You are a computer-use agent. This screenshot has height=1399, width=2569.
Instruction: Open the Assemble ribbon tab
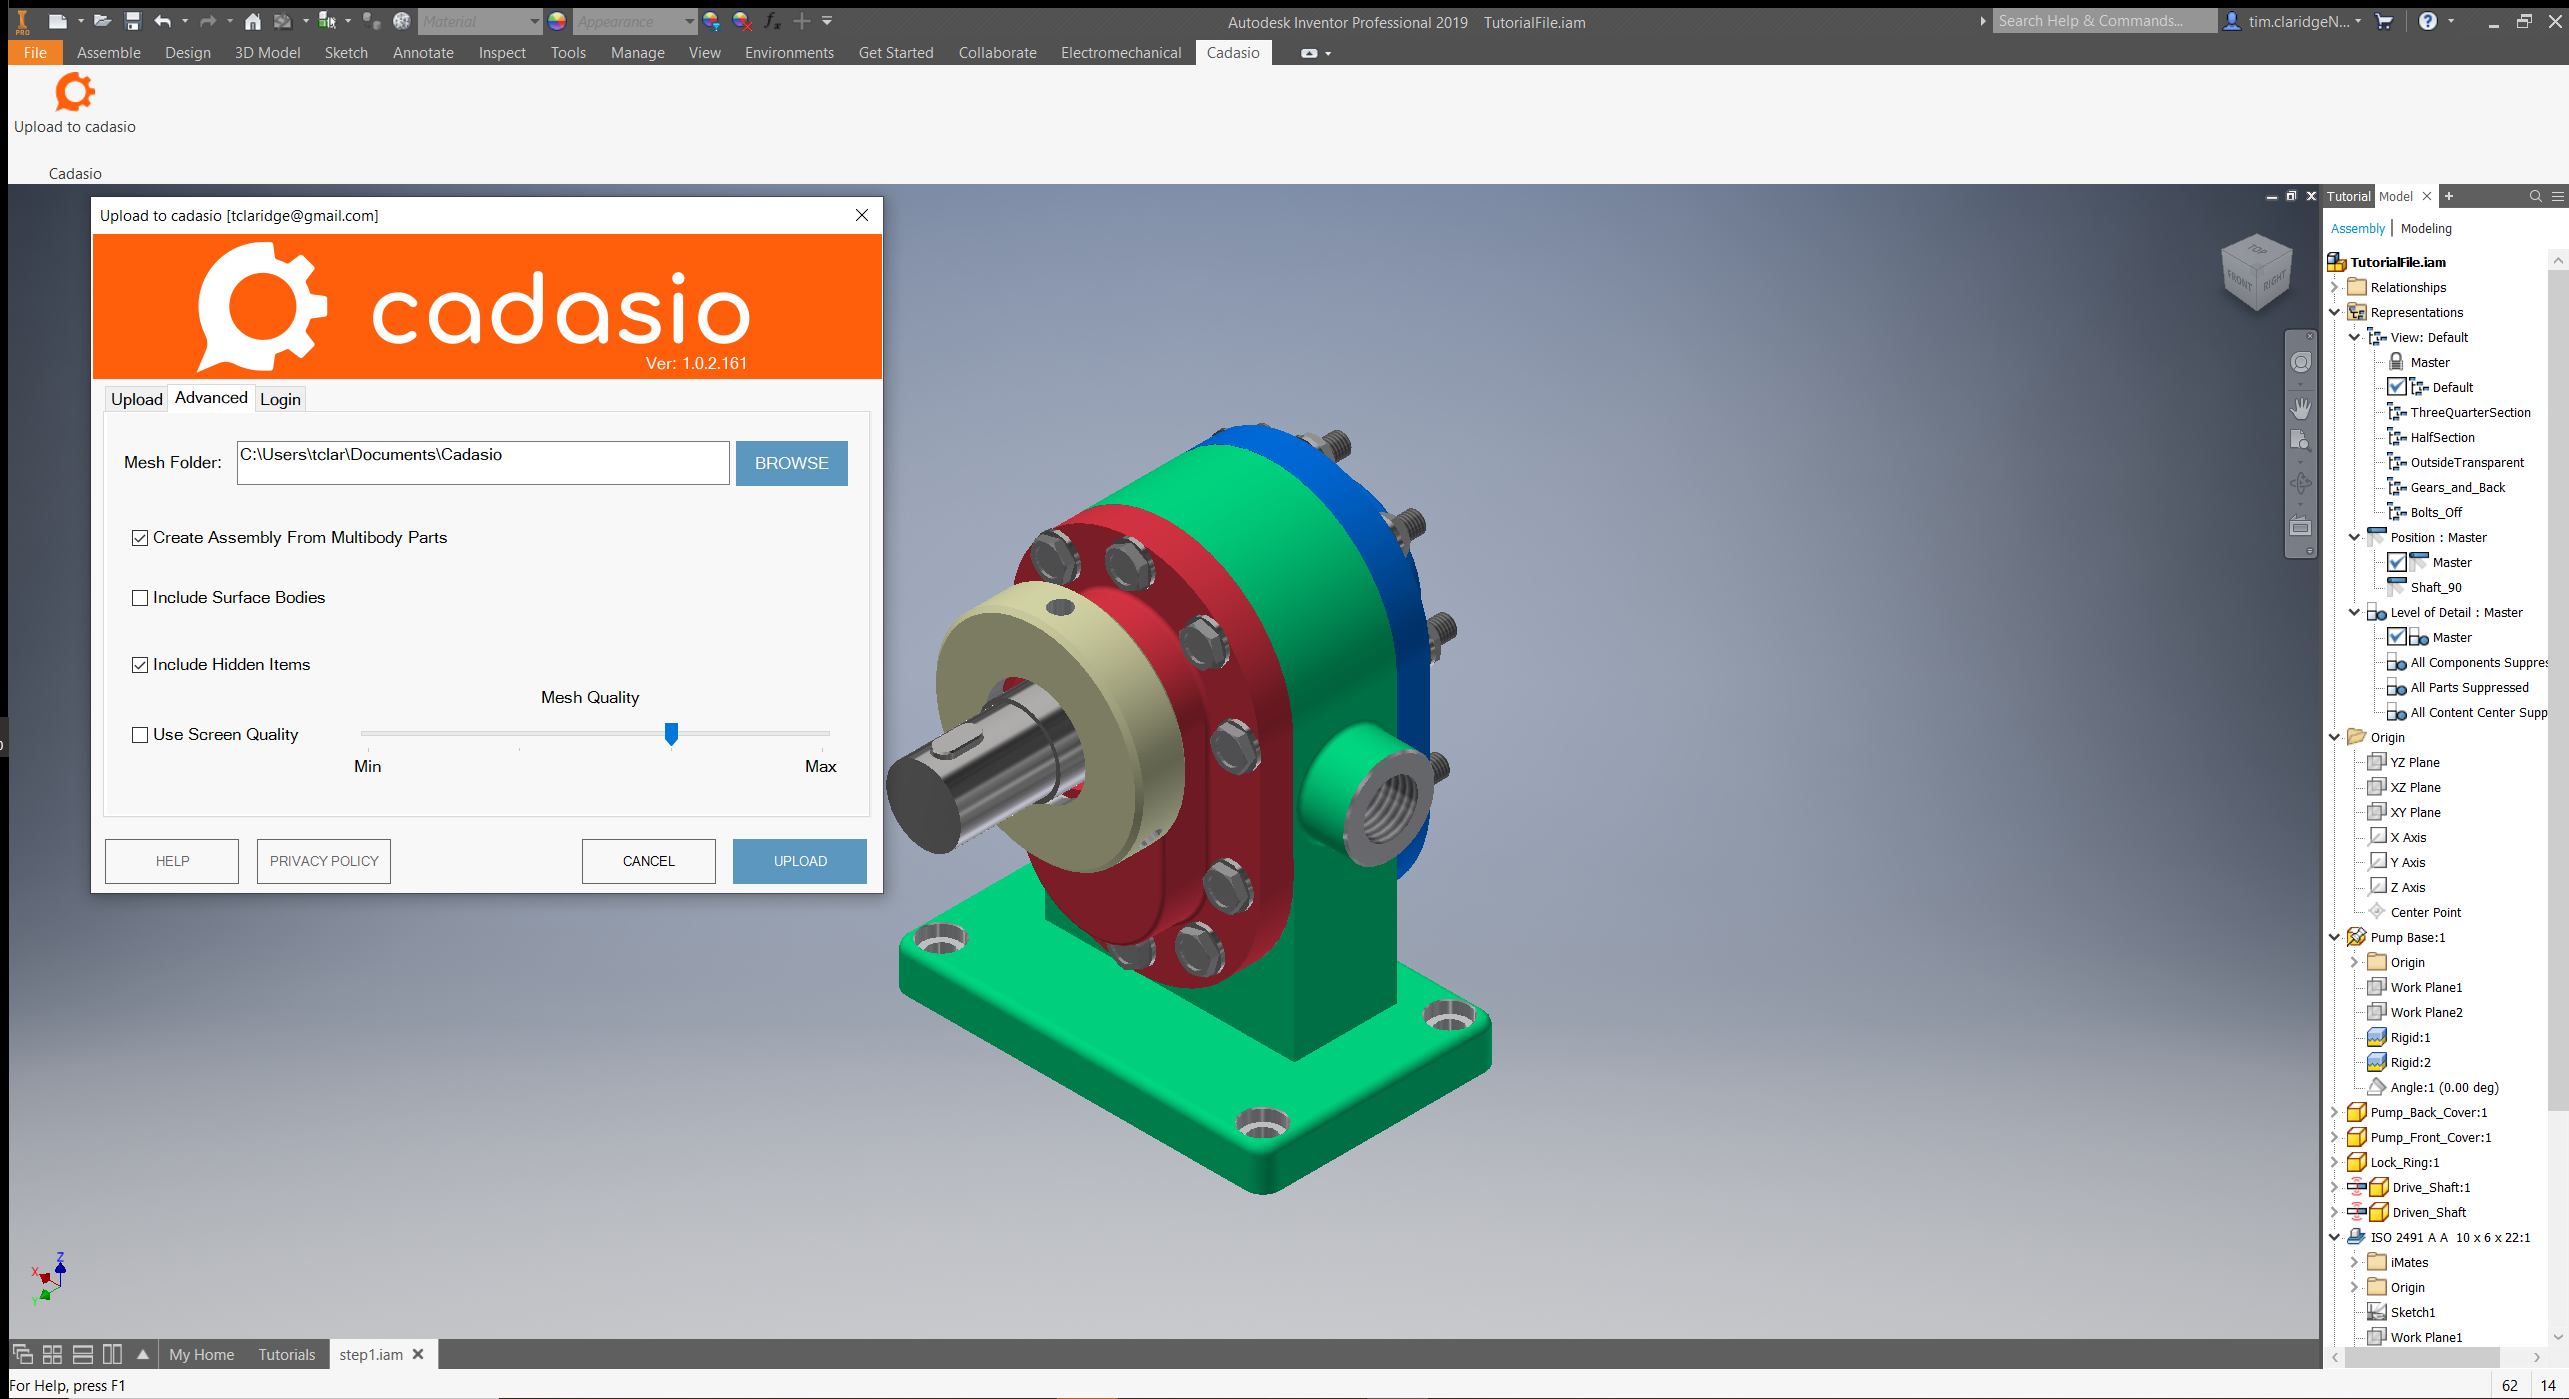108,53
